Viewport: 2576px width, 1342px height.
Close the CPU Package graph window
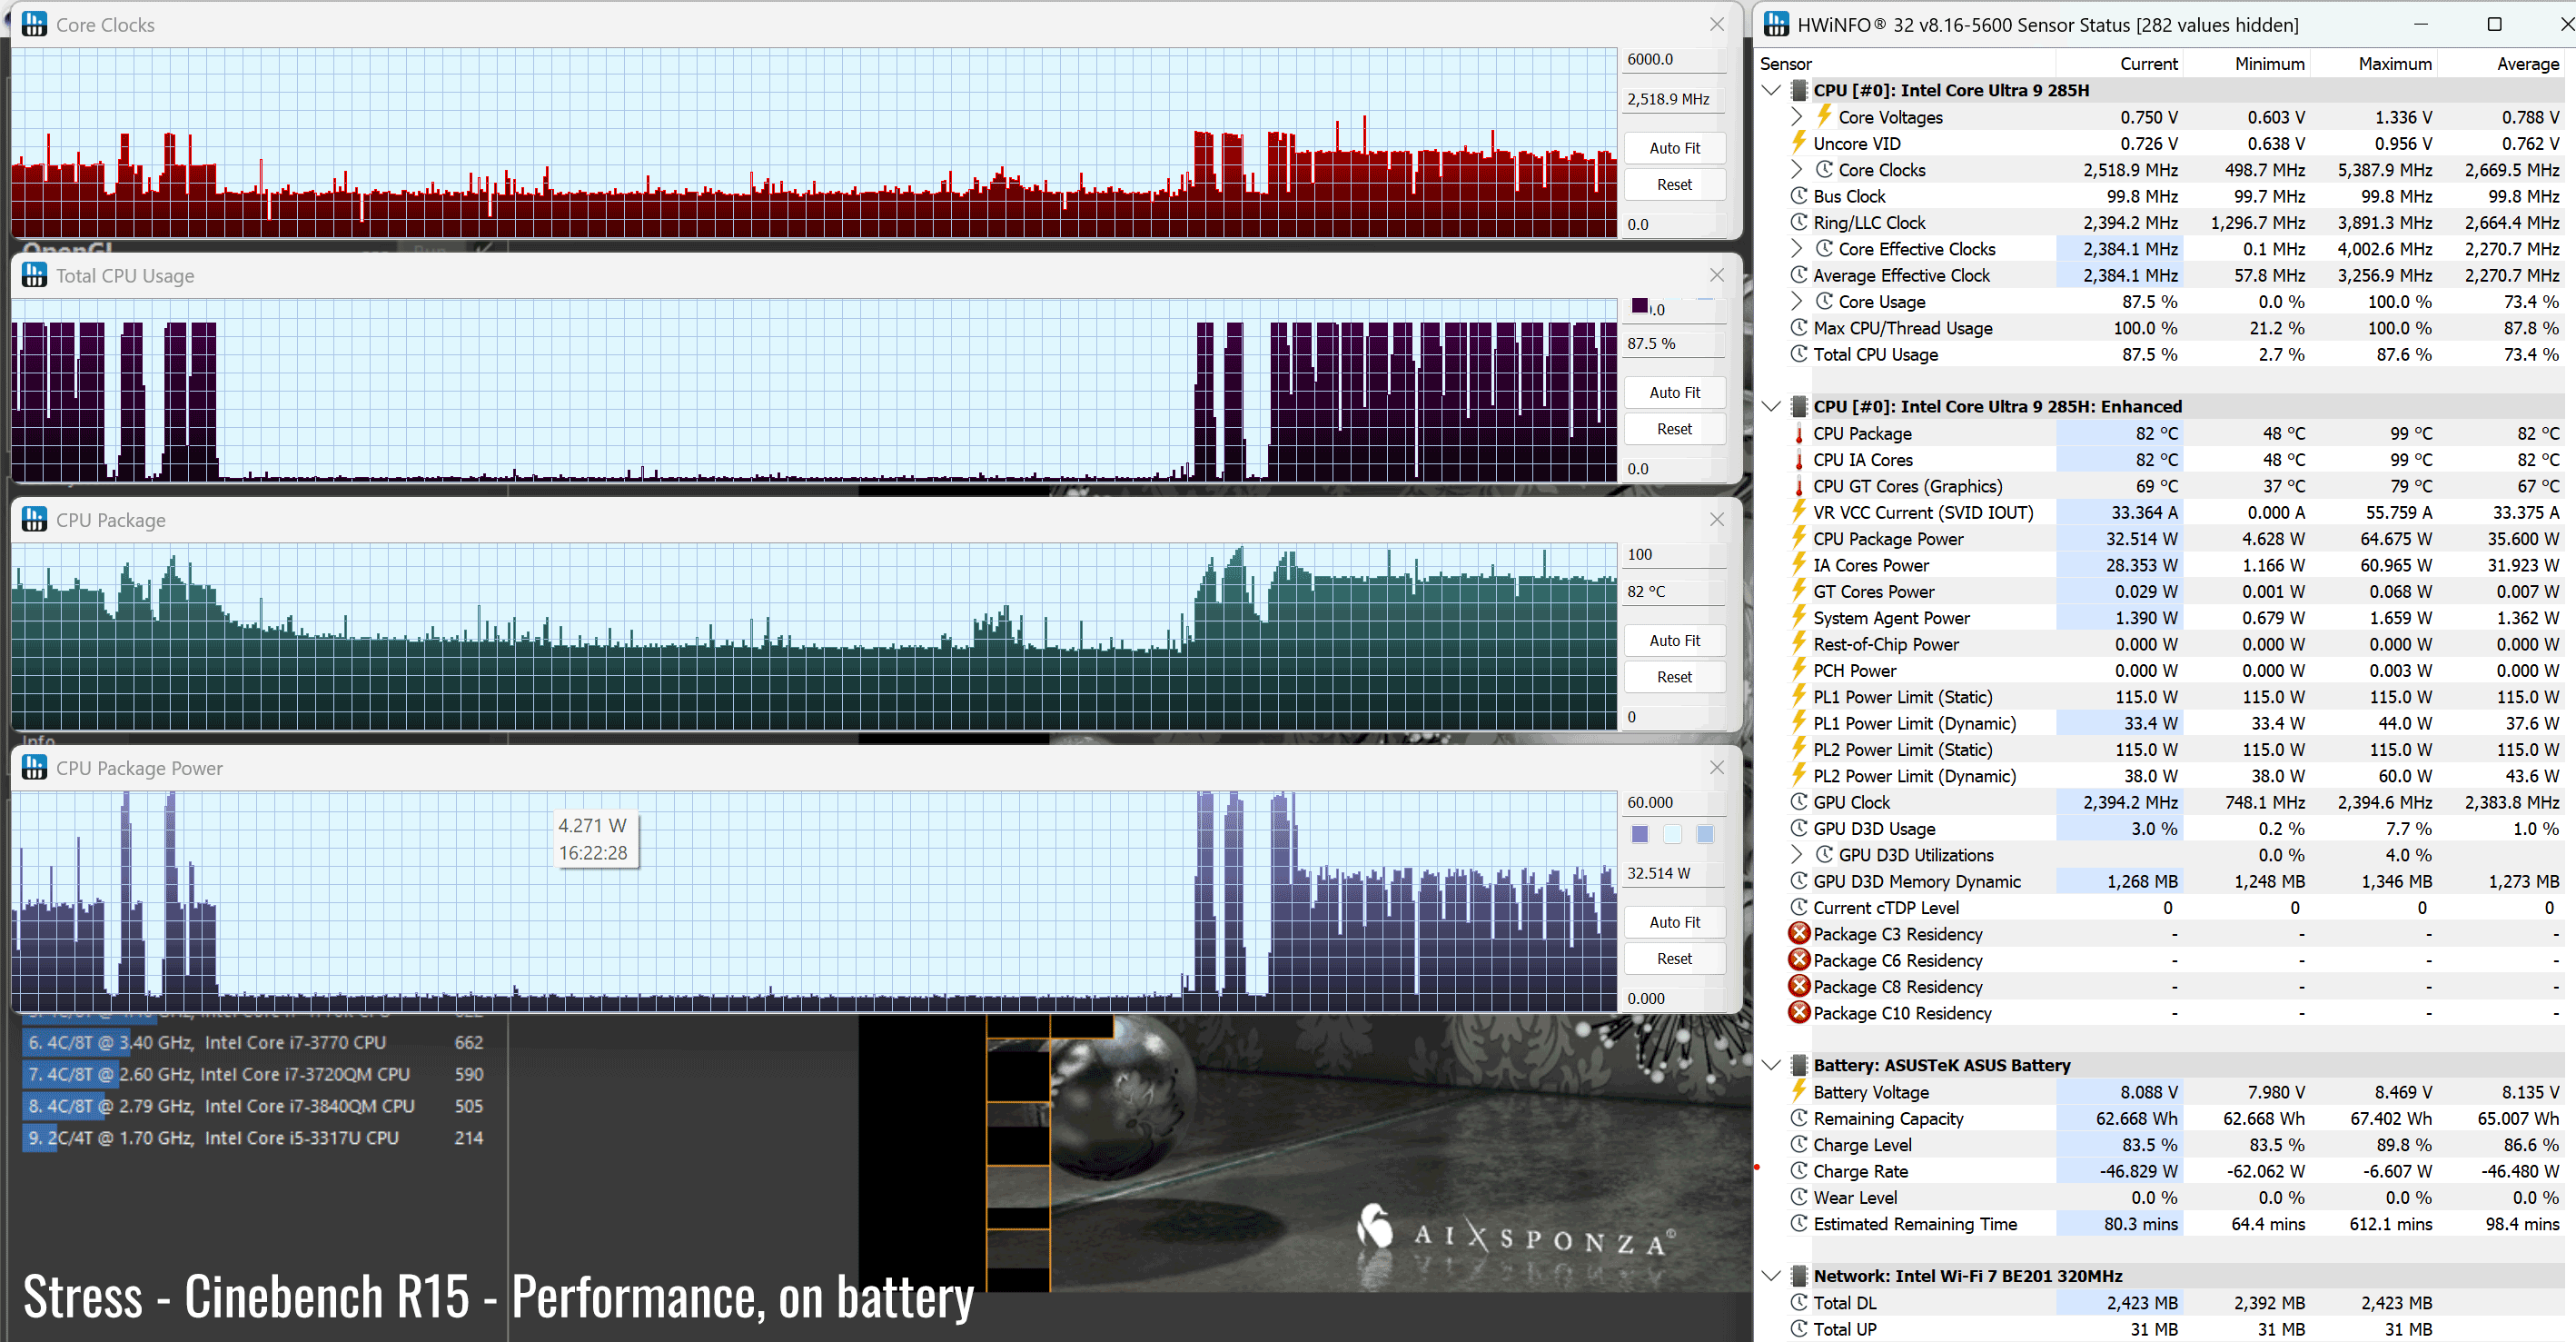(1716, 519)
